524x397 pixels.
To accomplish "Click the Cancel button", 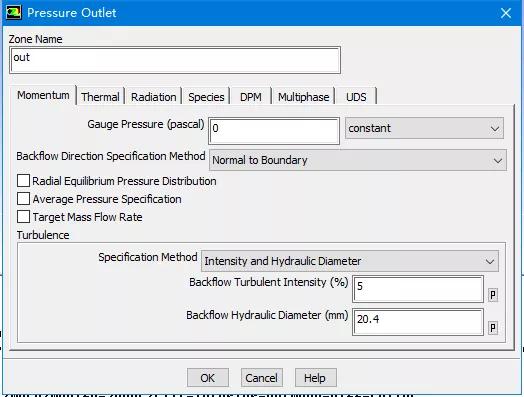I will pyautogui.click(x=262, y=378).
